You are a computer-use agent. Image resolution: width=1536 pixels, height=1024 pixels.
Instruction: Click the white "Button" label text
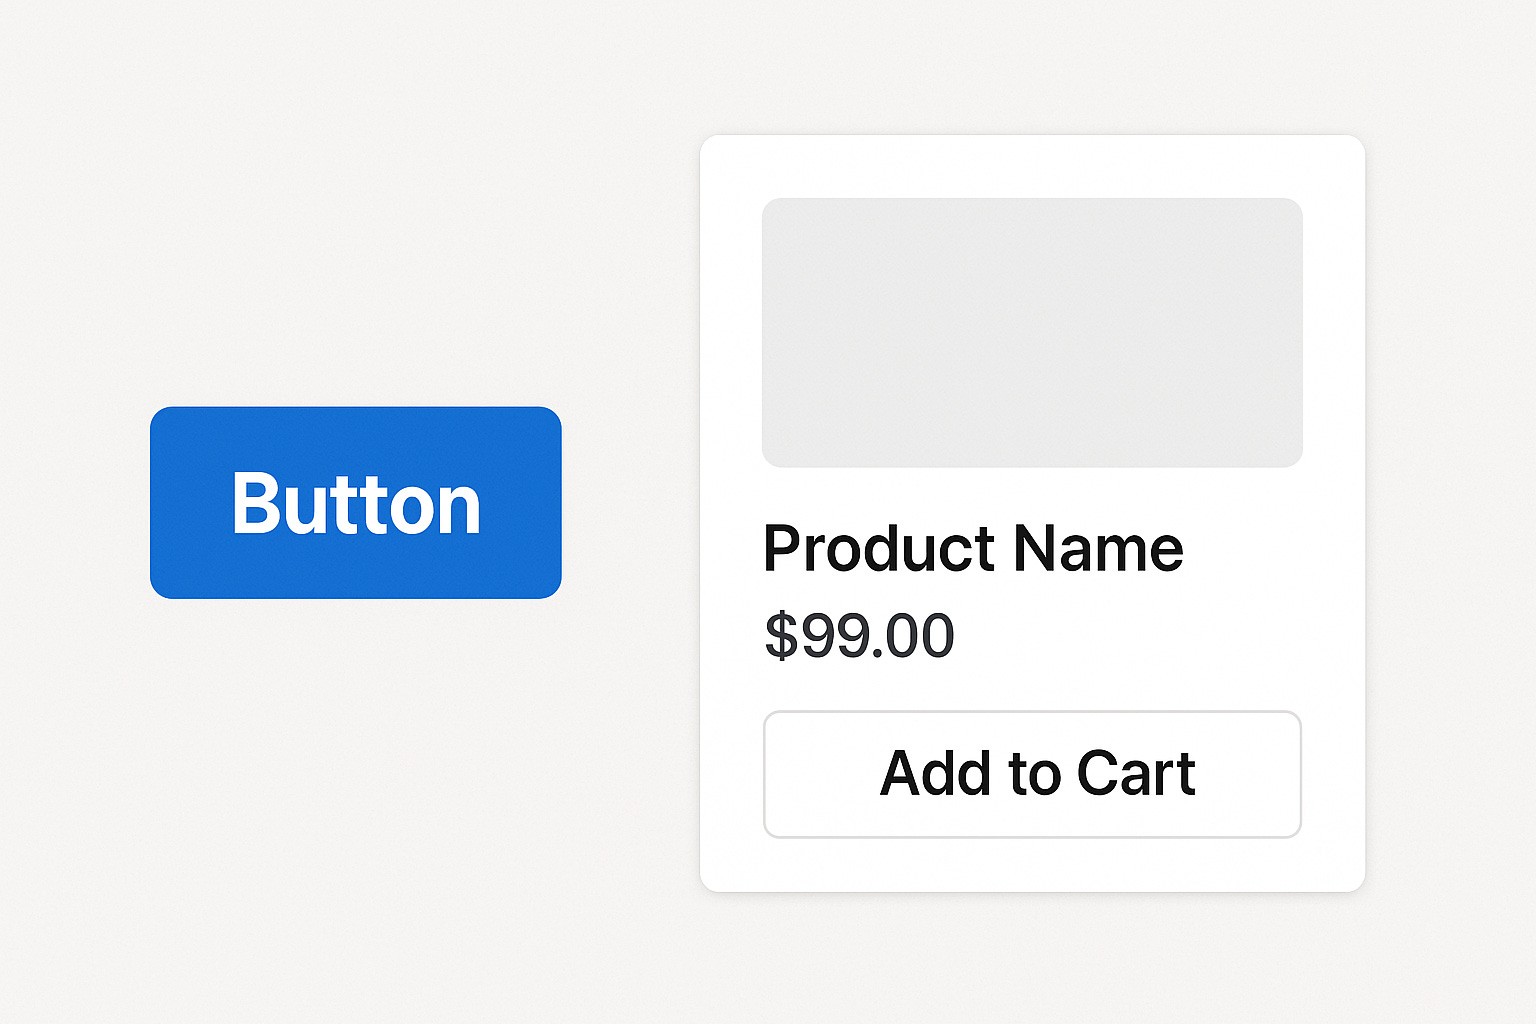pos(356,504)
